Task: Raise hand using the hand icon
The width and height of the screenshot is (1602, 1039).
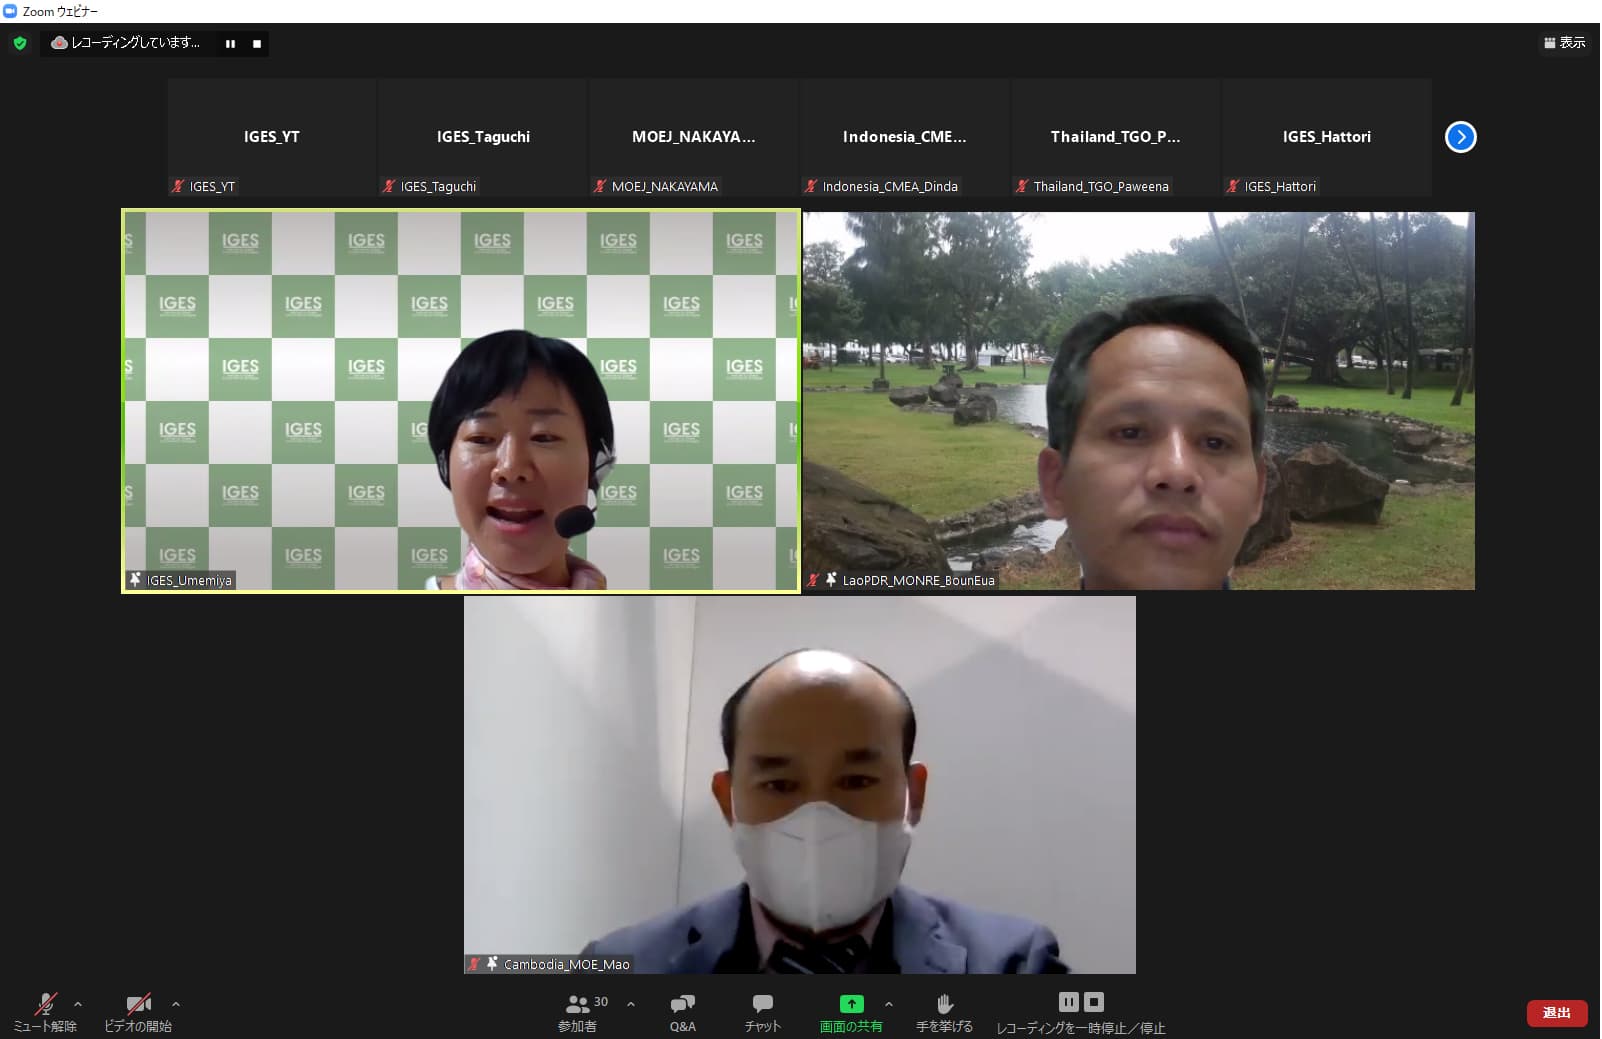Action: pyautogui.click(x=944, y=1004)
